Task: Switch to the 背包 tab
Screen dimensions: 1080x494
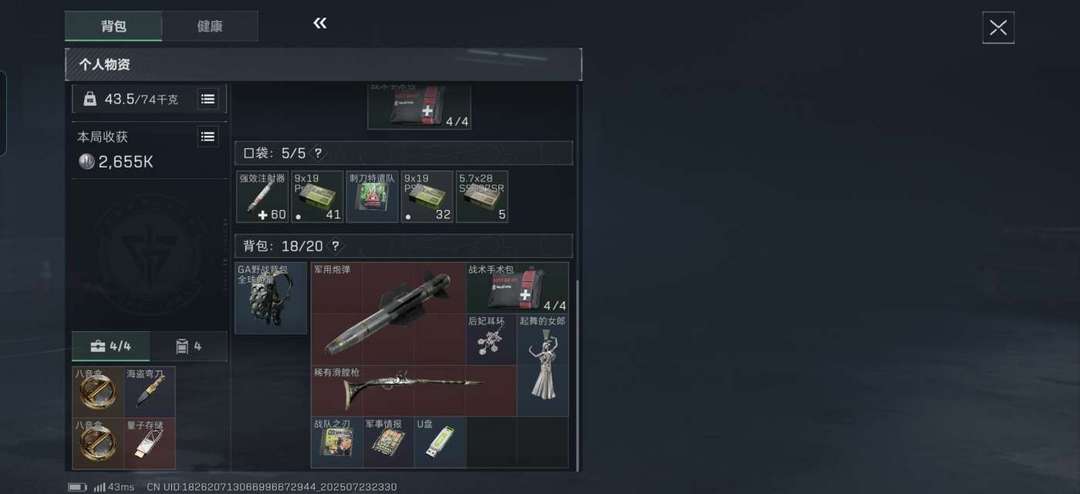Action: click(x=114, y=26)
